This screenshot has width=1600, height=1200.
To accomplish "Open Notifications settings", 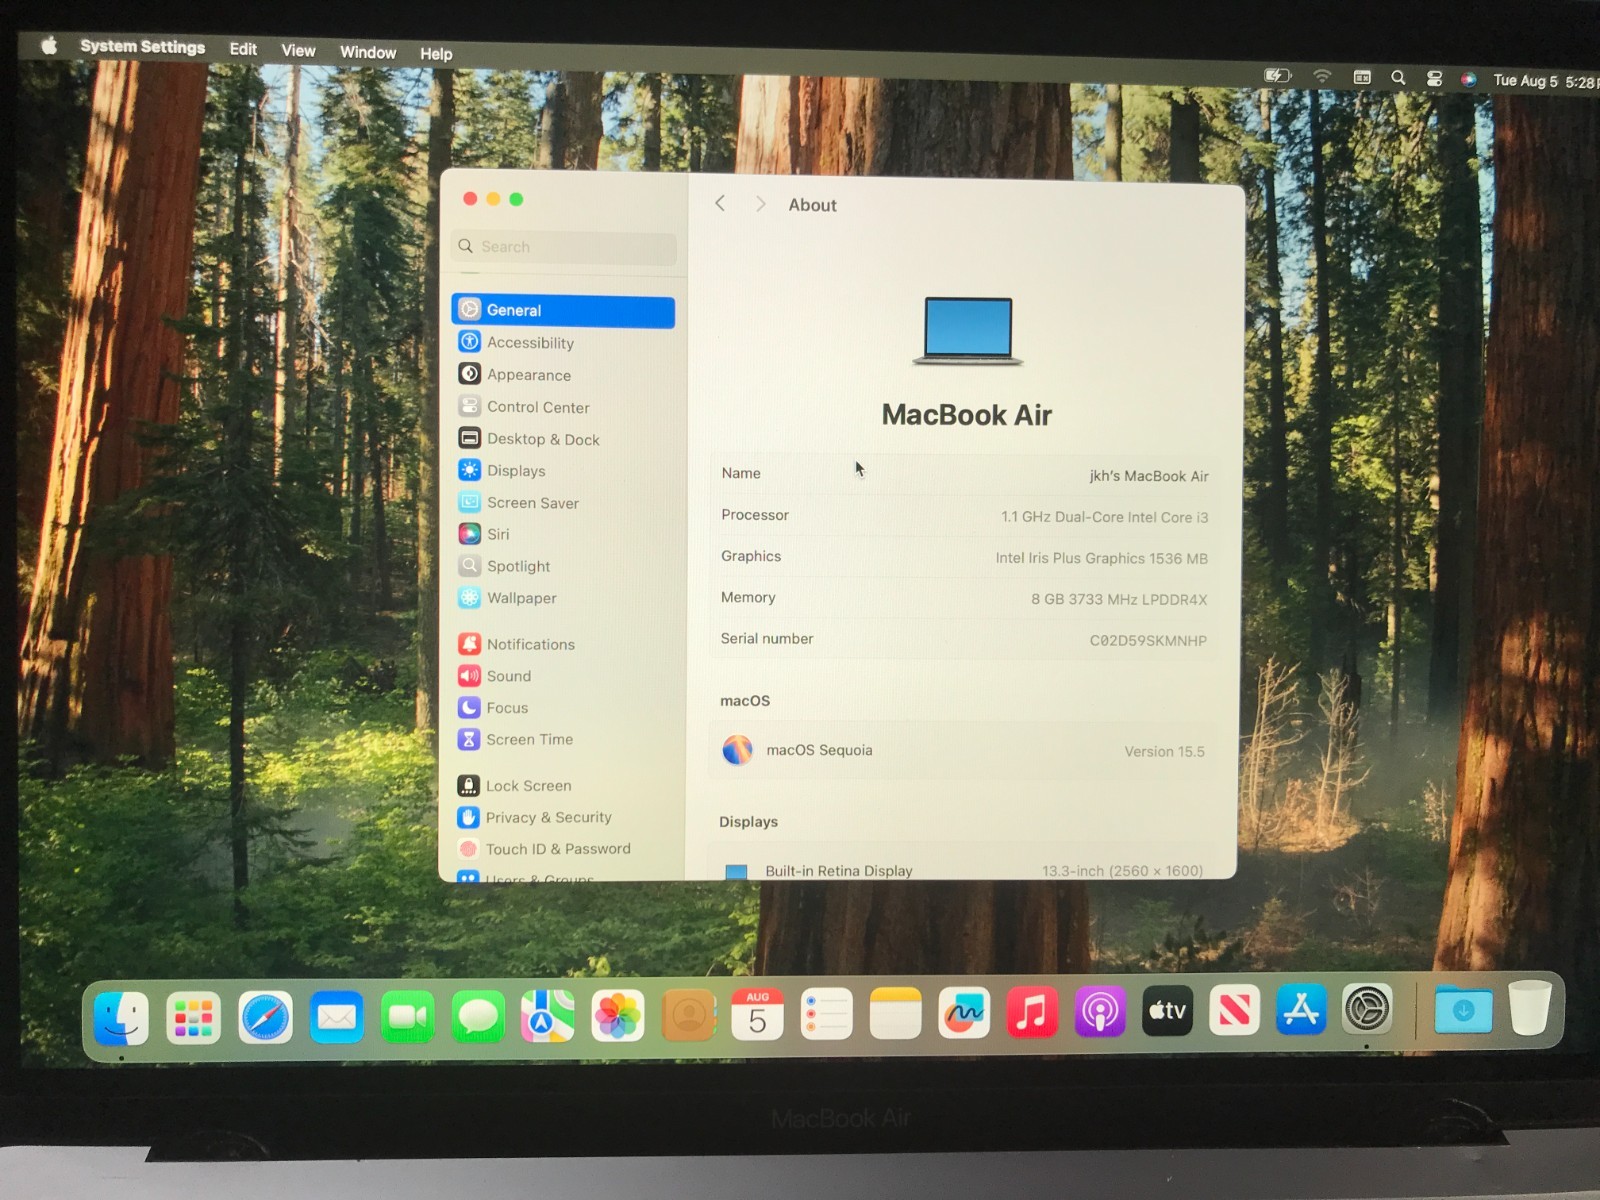I will [x=530, y=644].
